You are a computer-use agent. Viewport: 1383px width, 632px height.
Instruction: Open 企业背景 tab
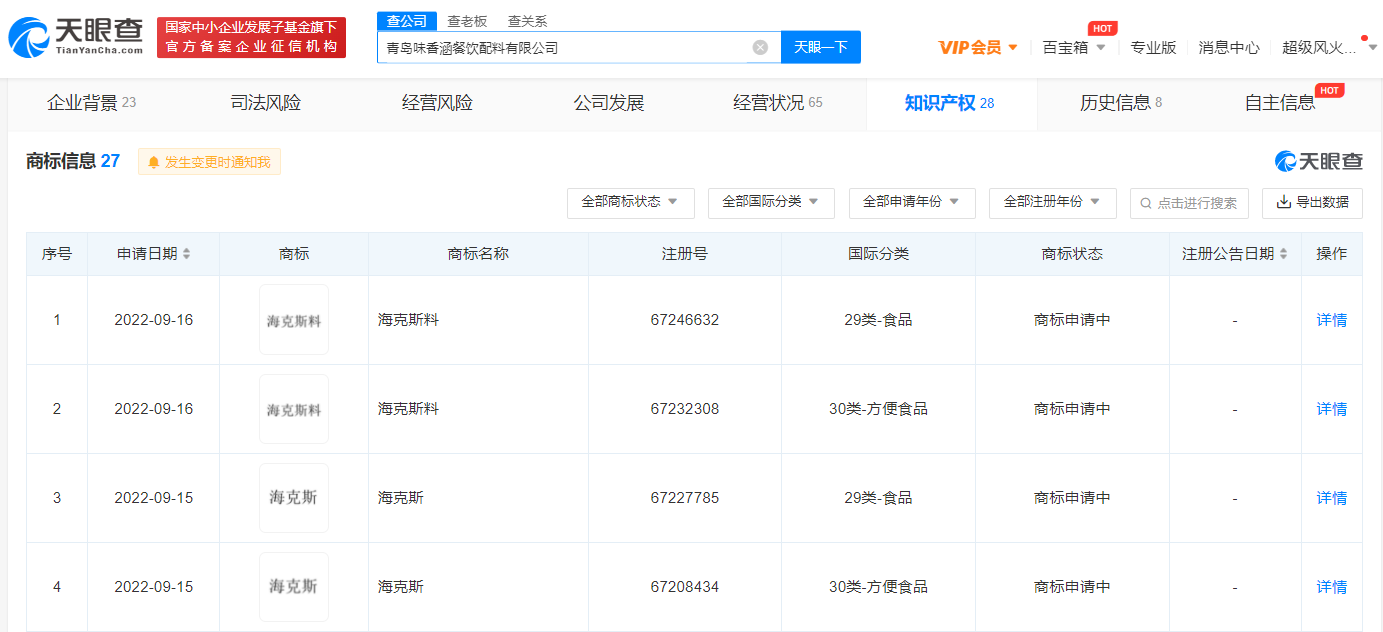click(x=91, y=103)
